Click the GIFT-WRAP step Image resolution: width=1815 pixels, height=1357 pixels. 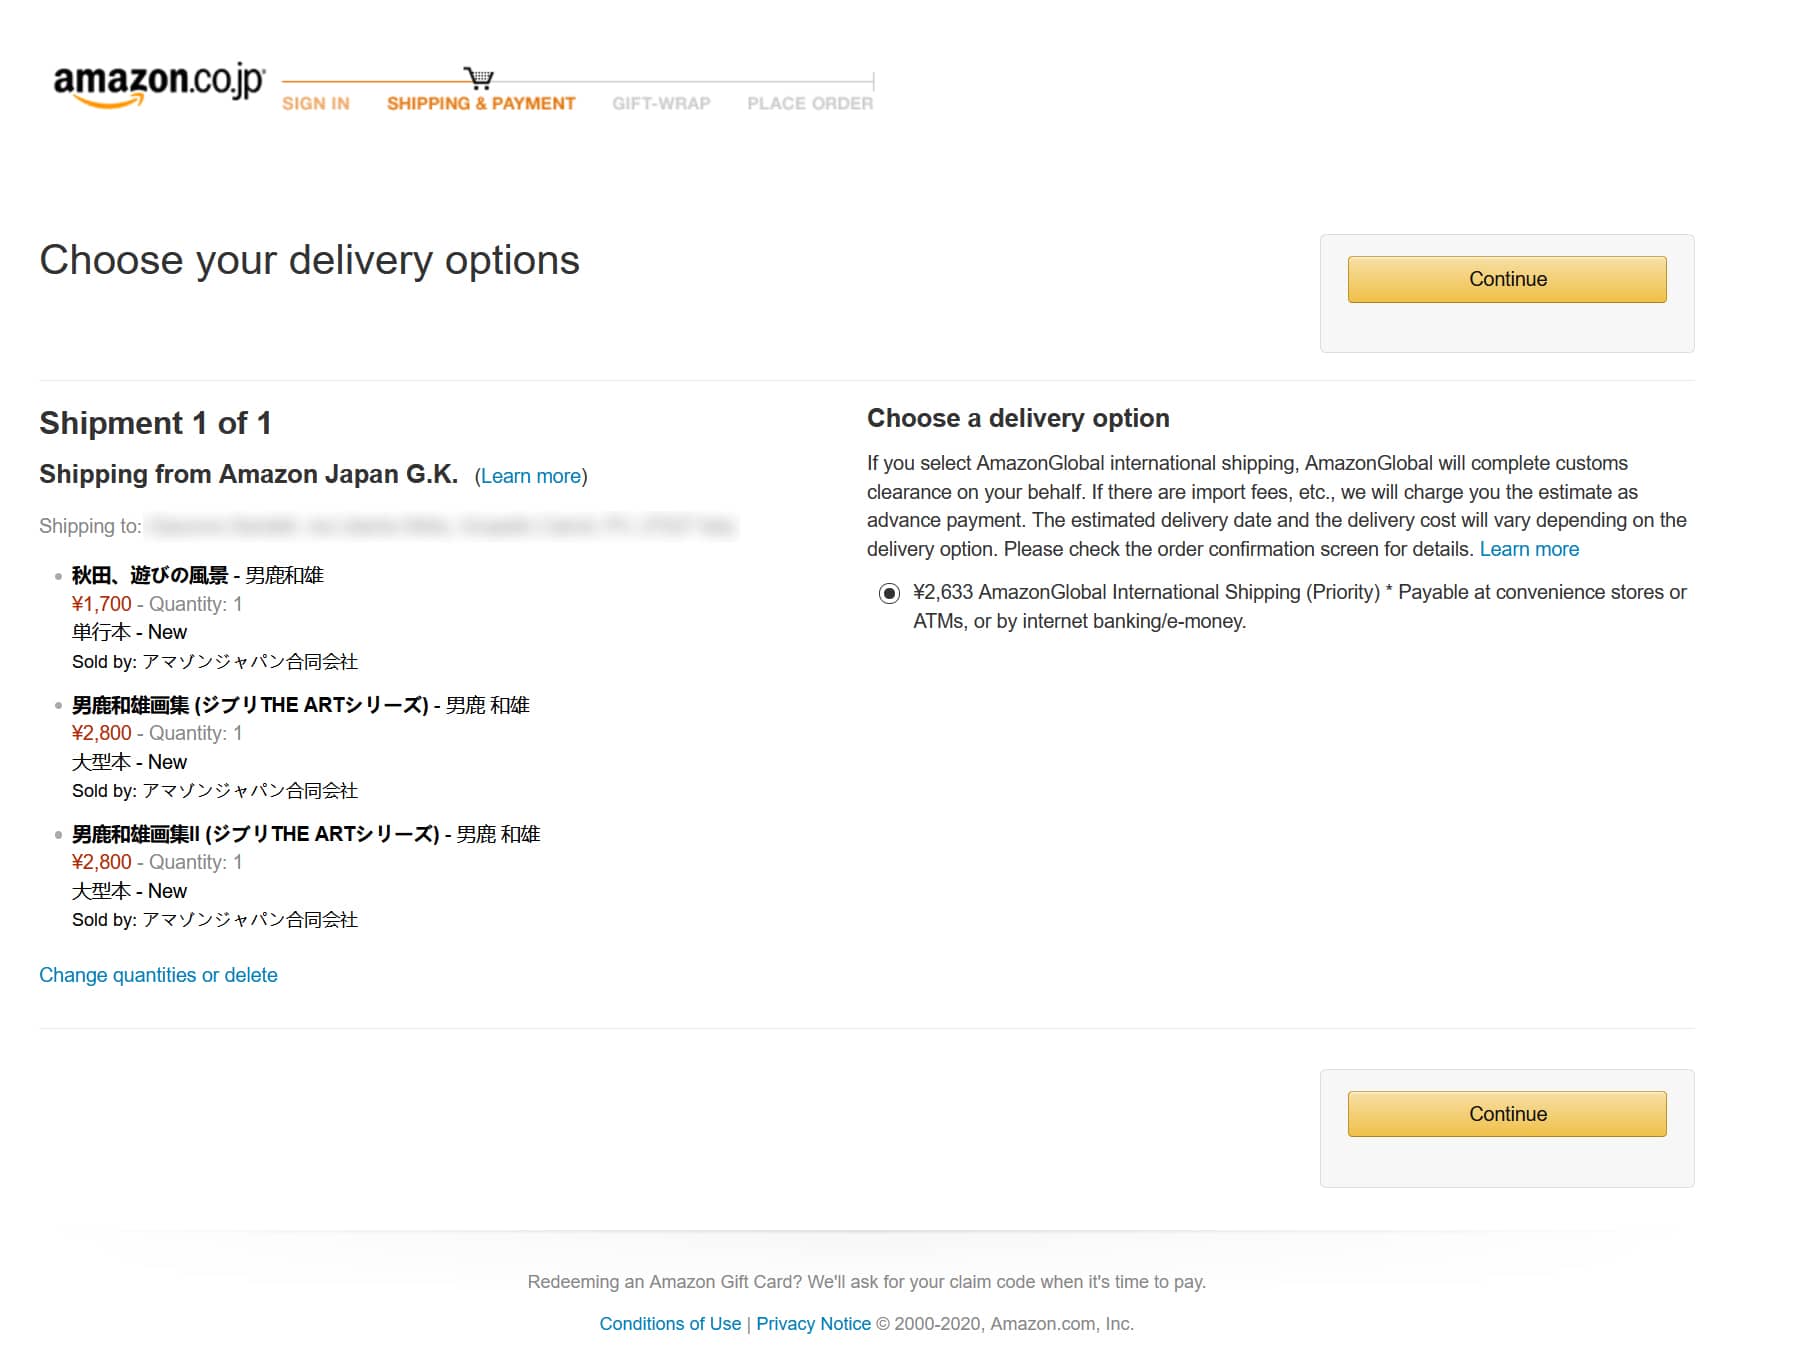[x=662, y=102]
